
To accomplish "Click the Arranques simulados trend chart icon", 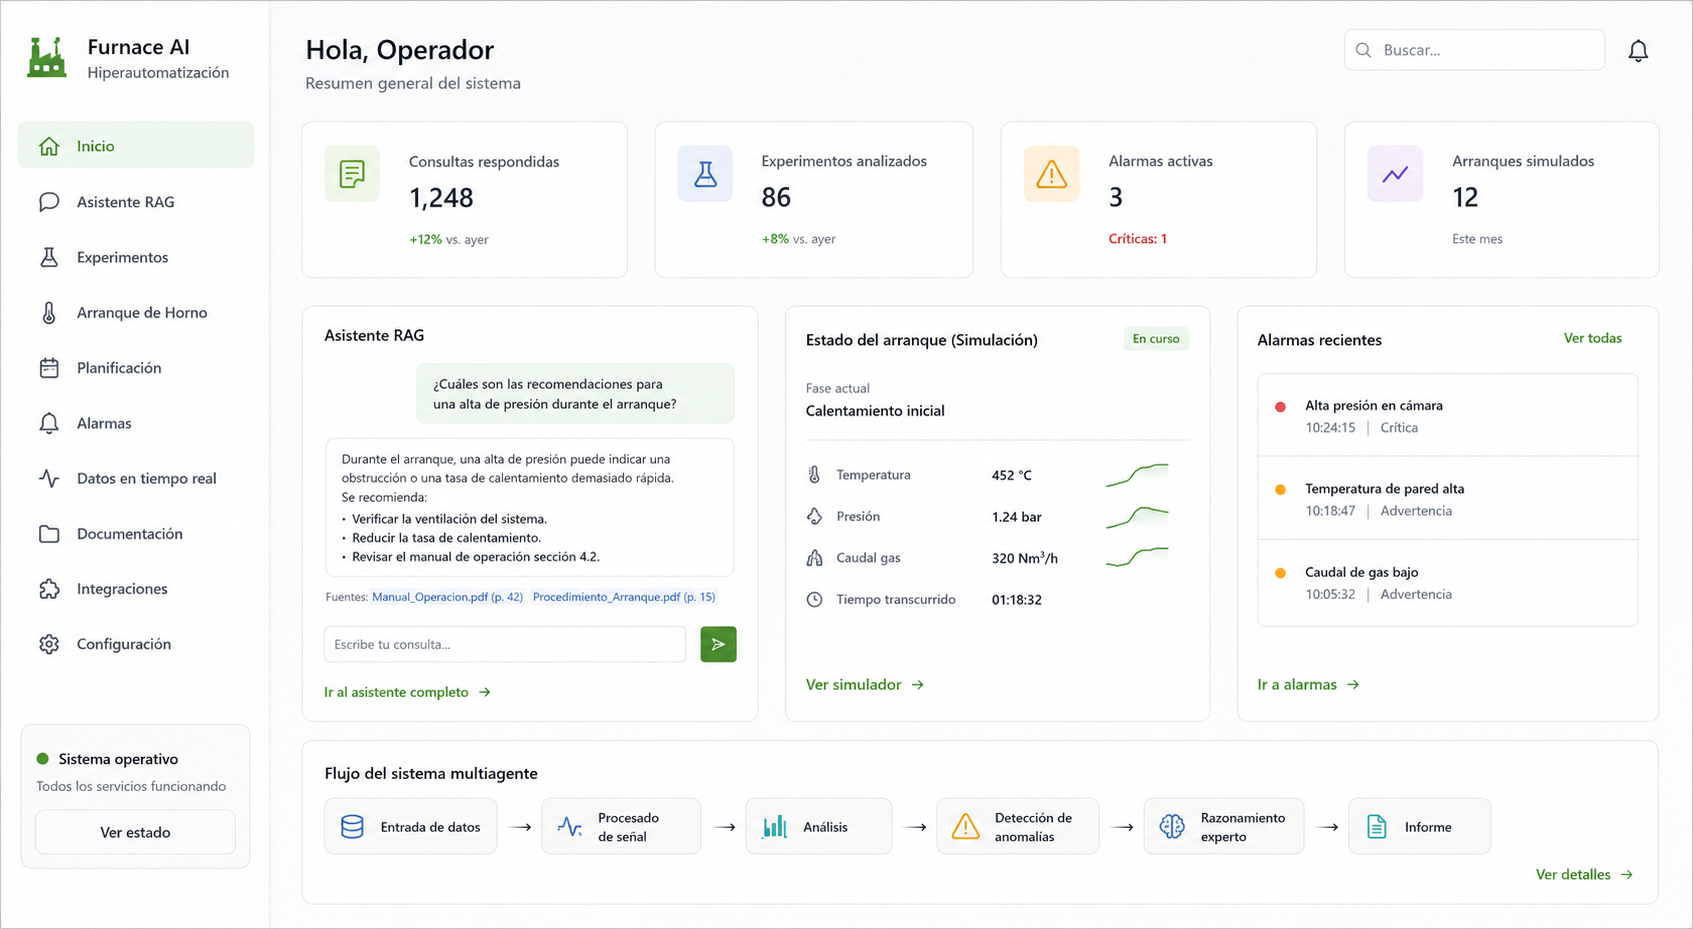I will (x=1395, y=174).
